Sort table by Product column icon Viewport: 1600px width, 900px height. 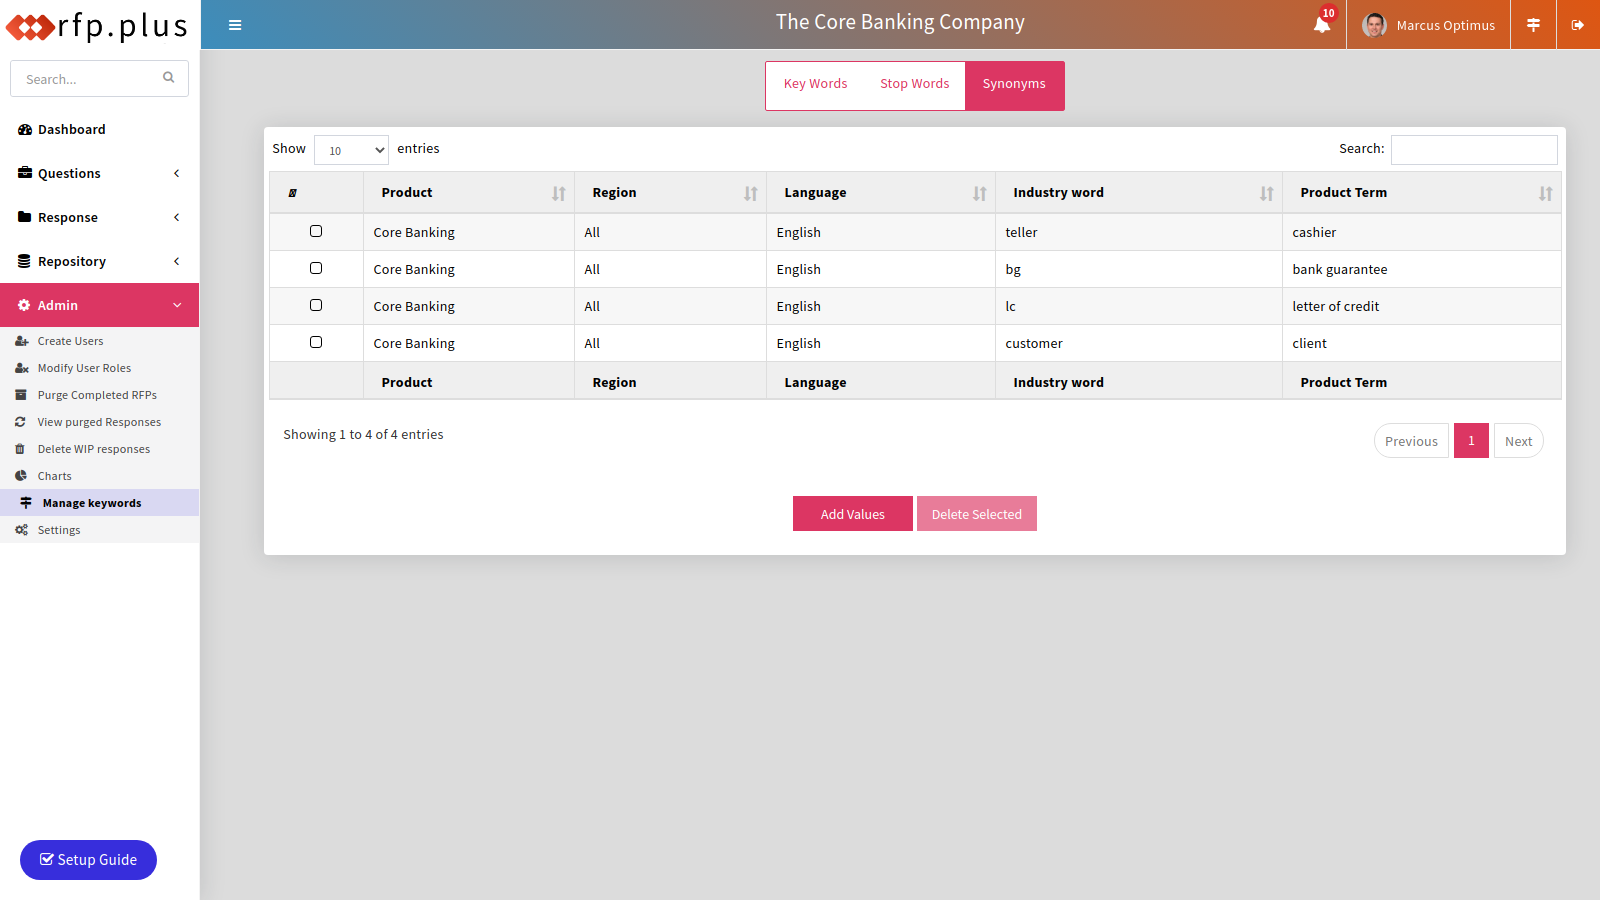[559, 193]
